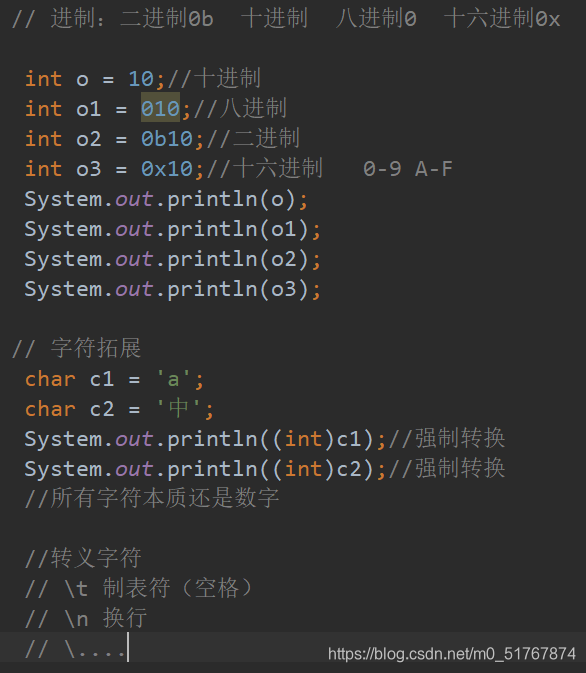Click the comment 字符拓展
Screen dimensions: 586x673
pos(76,348)
